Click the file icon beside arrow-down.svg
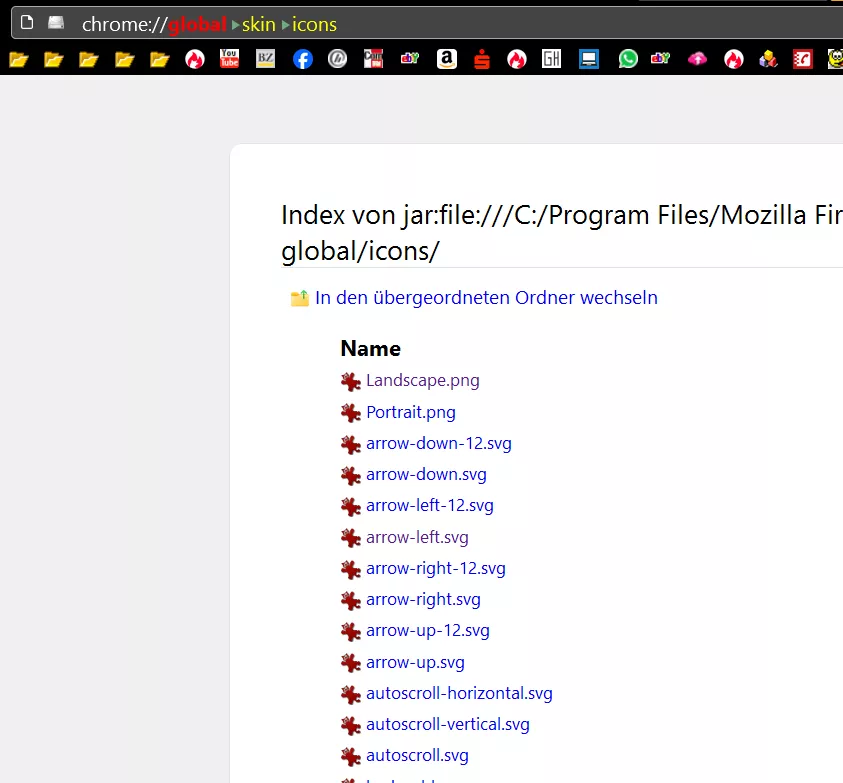Screen dimensions: 843x783 (351, 475)
